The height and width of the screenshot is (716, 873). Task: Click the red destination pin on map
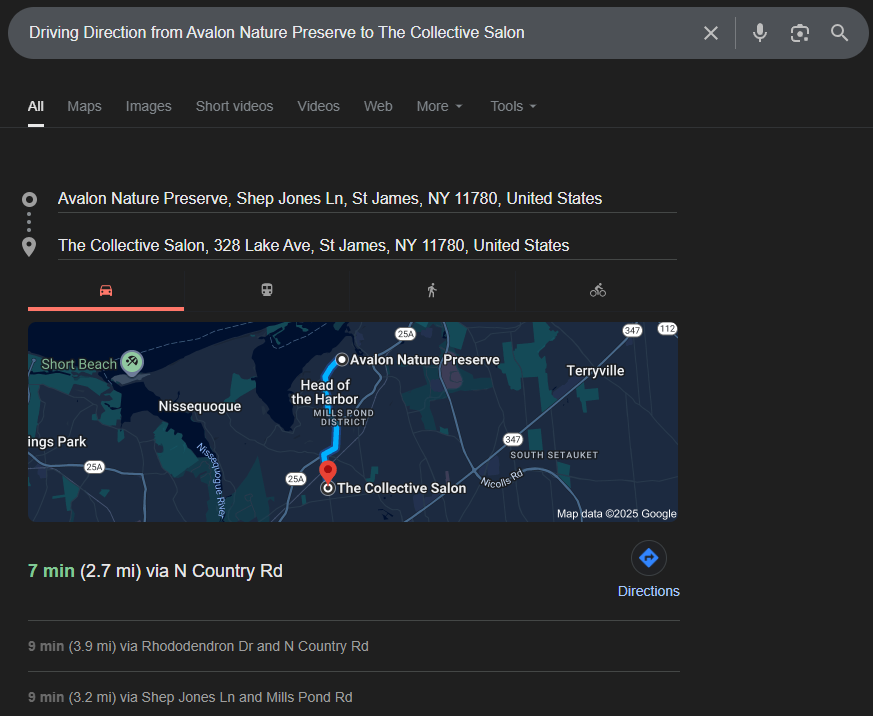tap(327, 471)
